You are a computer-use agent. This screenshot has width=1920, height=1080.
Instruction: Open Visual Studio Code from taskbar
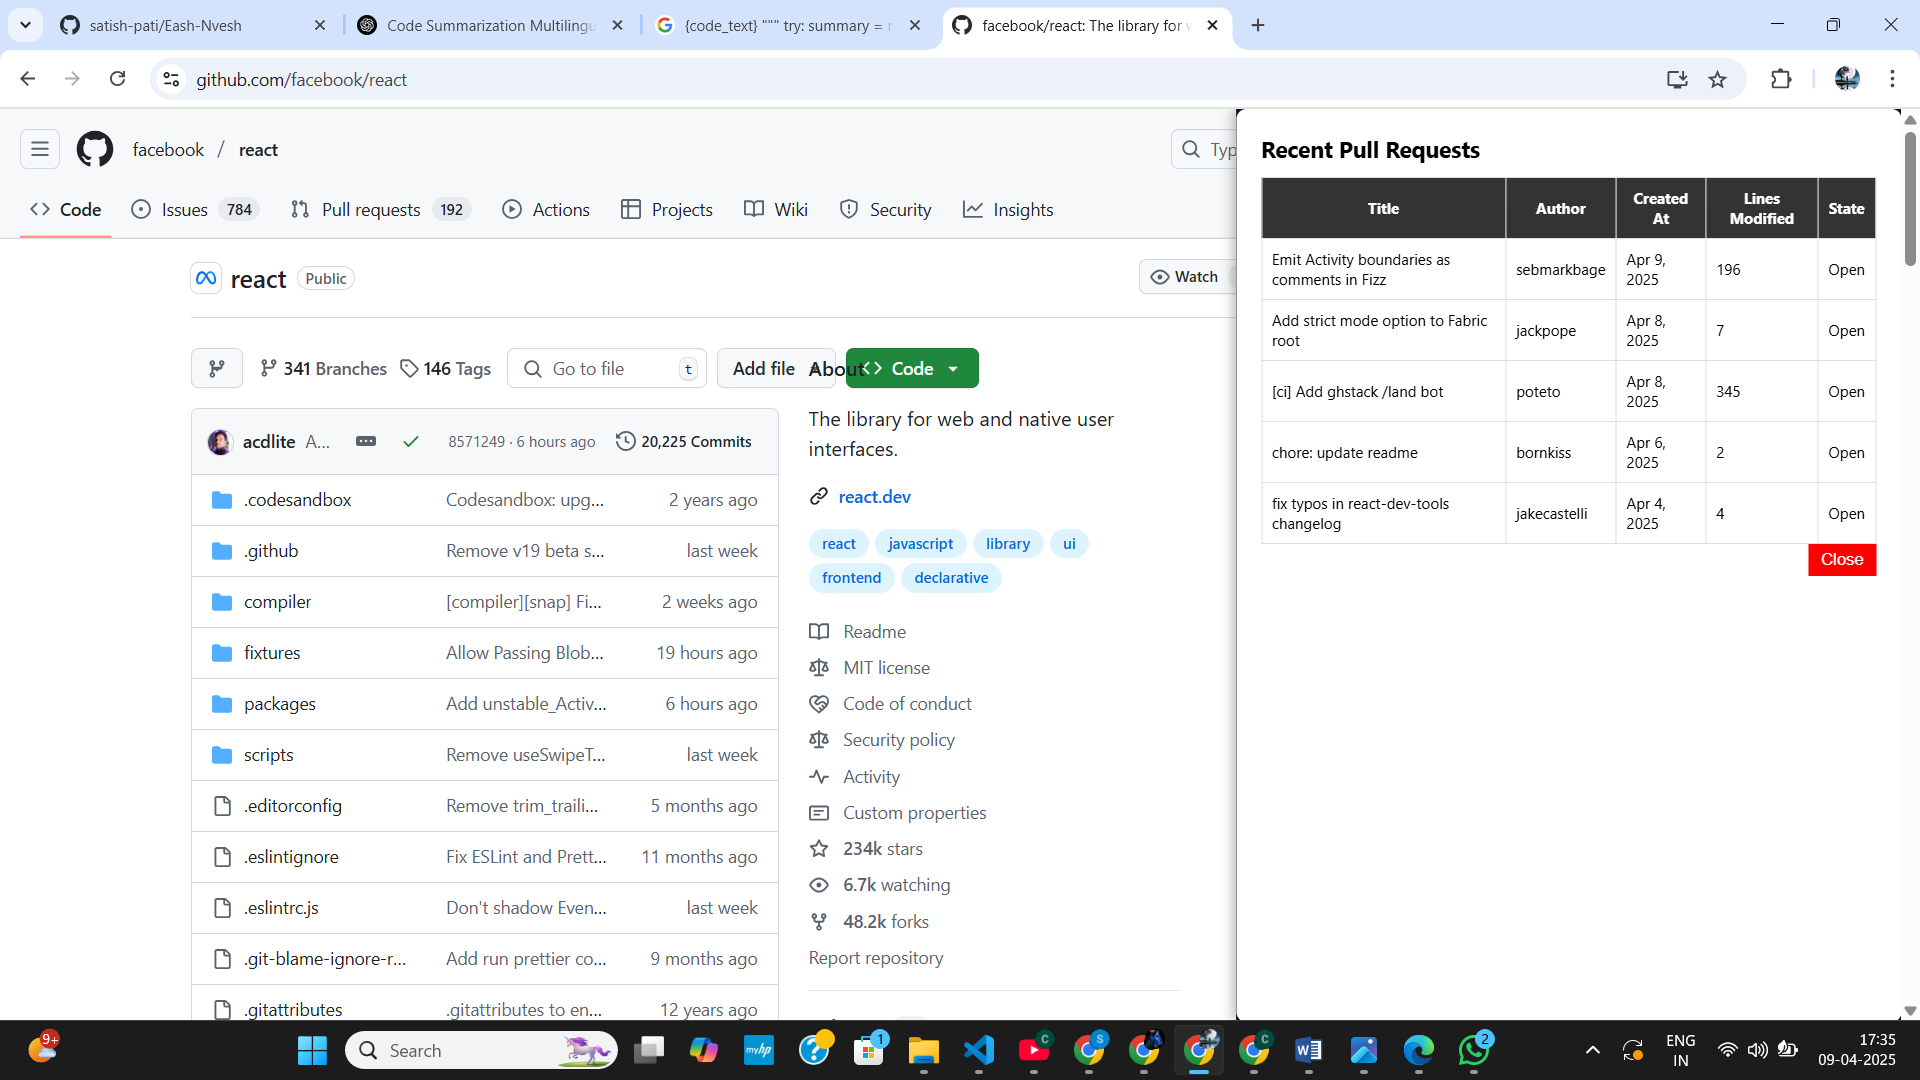pos(979,1050)
